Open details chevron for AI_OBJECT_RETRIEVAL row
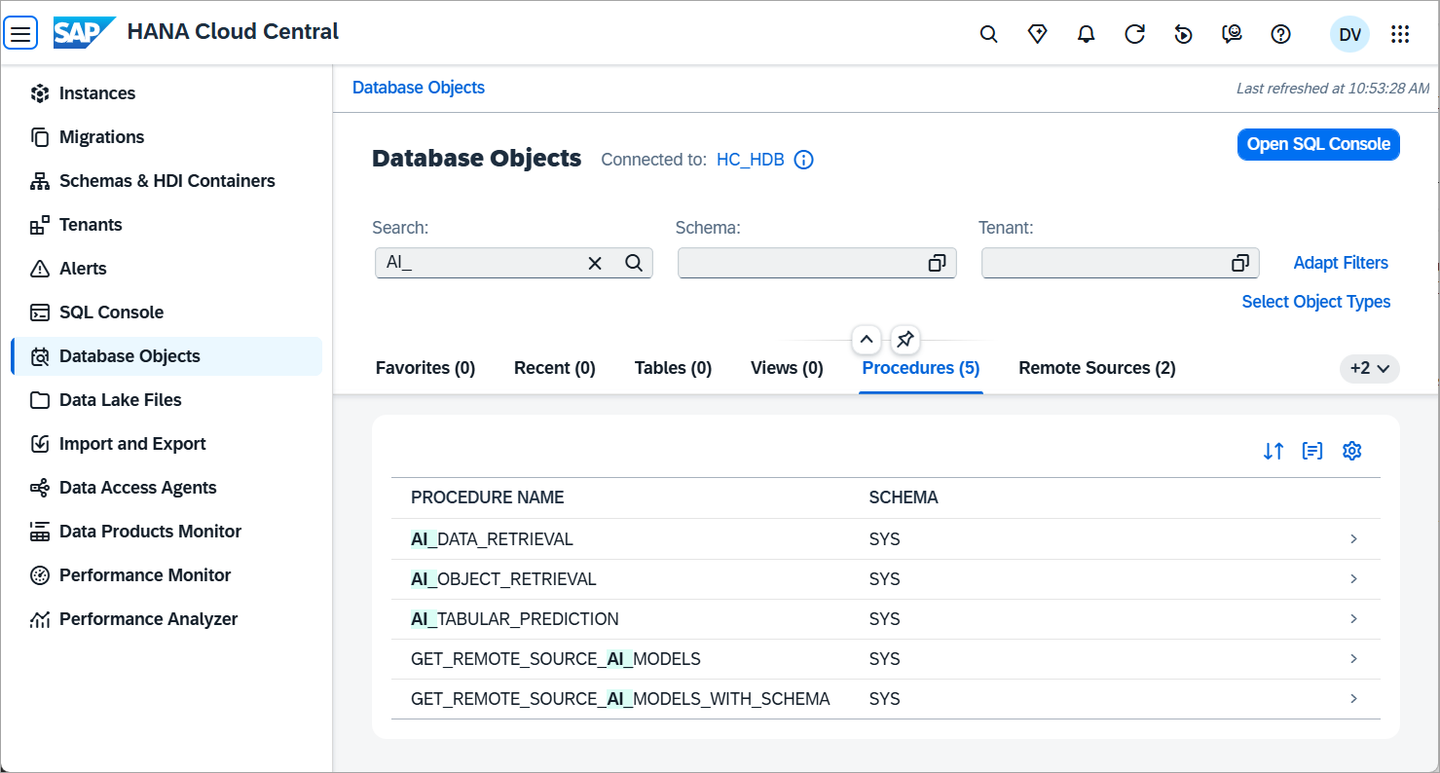Screen dimensions: 1440x773 click(1353, 579)
